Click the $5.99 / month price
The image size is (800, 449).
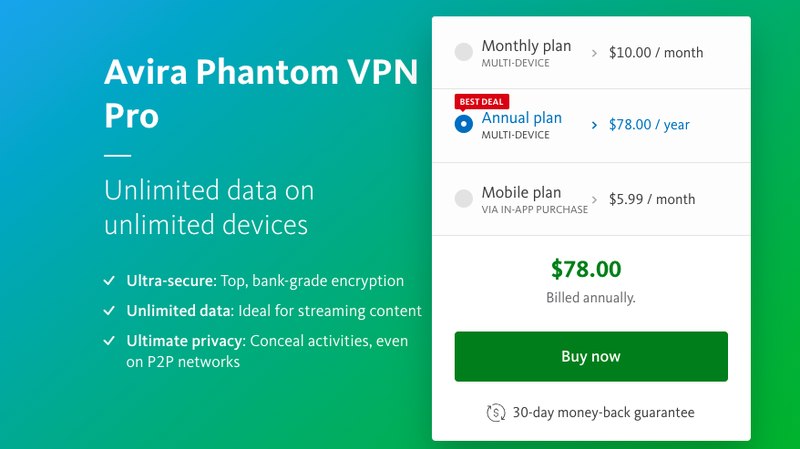pyautogui.click(x=652, y=199)
